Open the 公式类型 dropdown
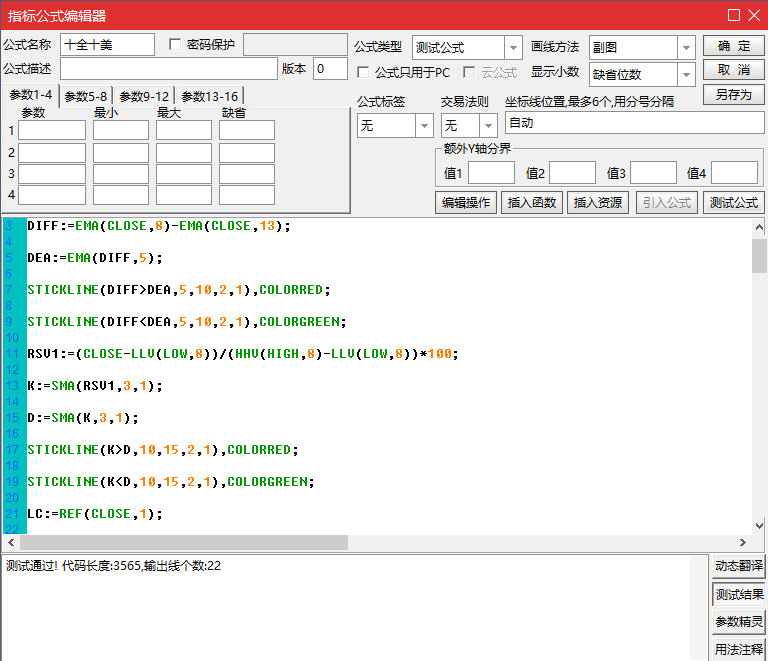768x661 pixels. pos(513,48)
